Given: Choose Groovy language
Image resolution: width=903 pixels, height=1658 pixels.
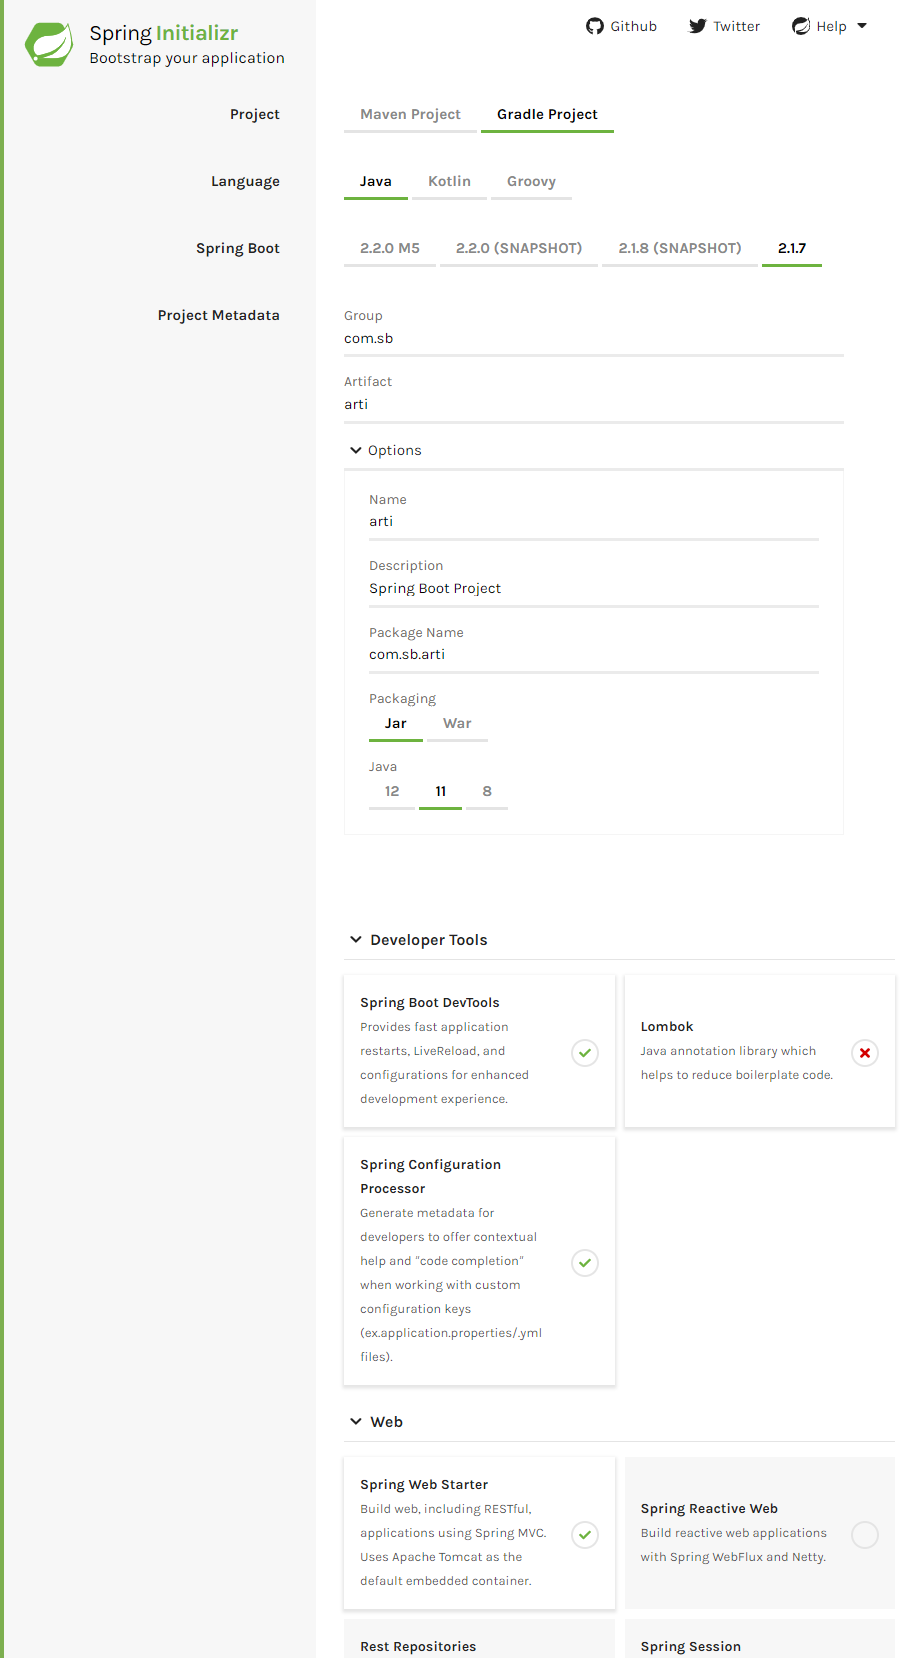Looking at the screenshot, I should tap(531, 182).
